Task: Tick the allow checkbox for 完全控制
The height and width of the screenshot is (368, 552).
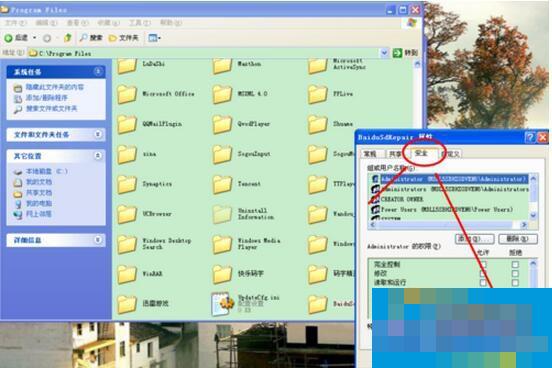Action: [x=483, y=264]
